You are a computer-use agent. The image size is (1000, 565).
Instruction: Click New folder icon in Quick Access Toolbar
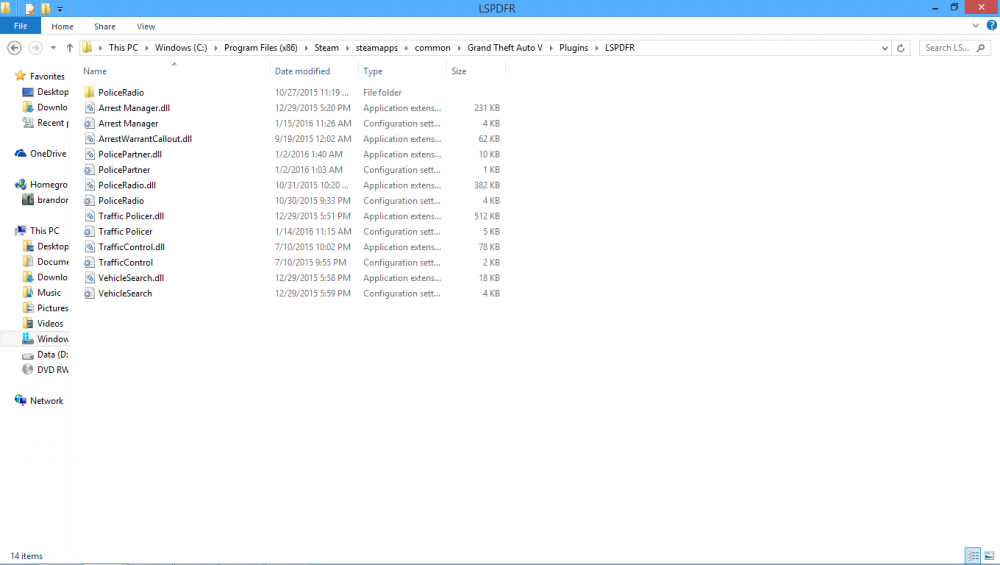45,9
